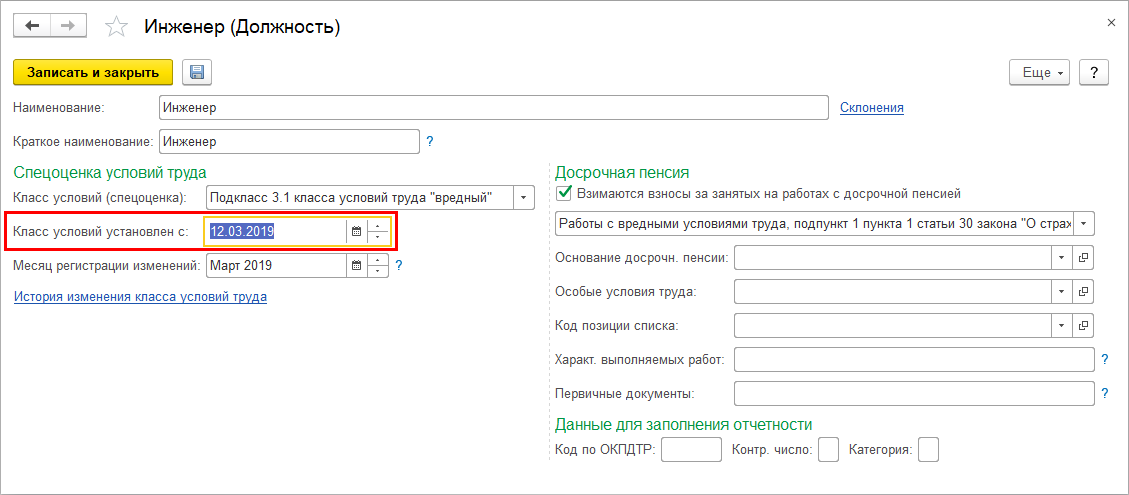Open the list position code record icon
The image size is (1129, 495).
[x=1082, y=326]
